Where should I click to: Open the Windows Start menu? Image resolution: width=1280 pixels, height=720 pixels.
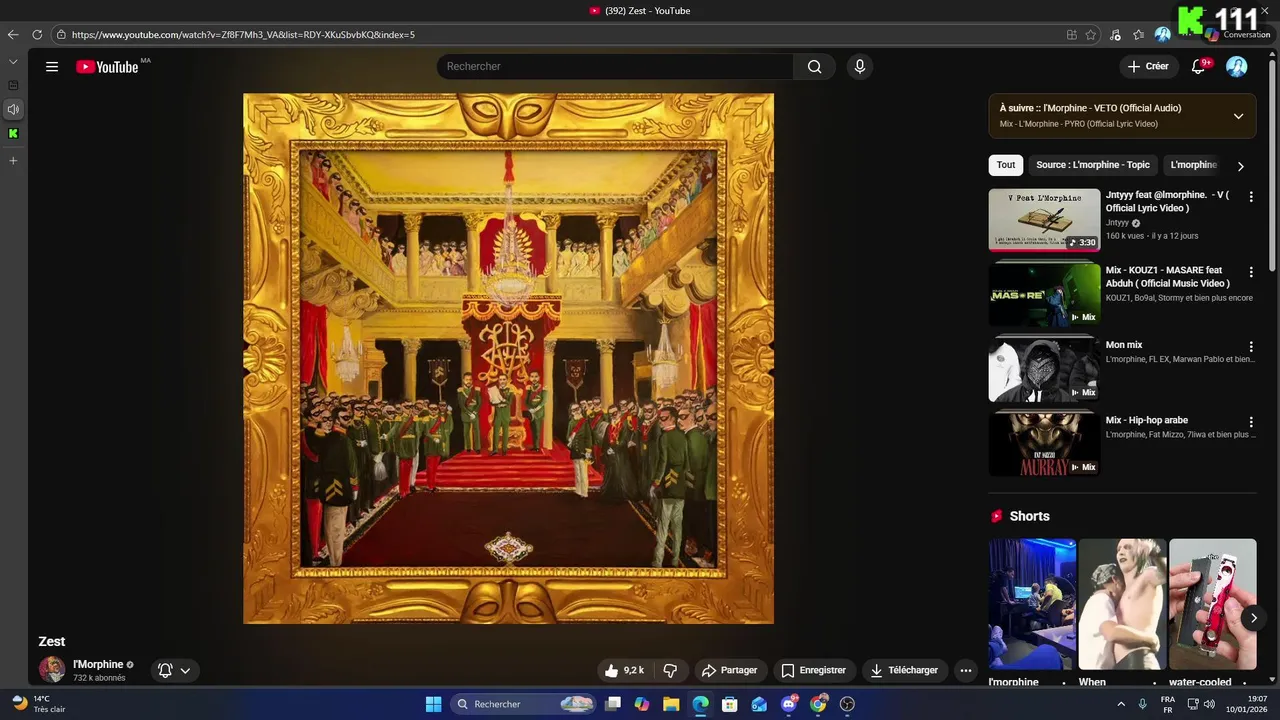coord(433,704)
